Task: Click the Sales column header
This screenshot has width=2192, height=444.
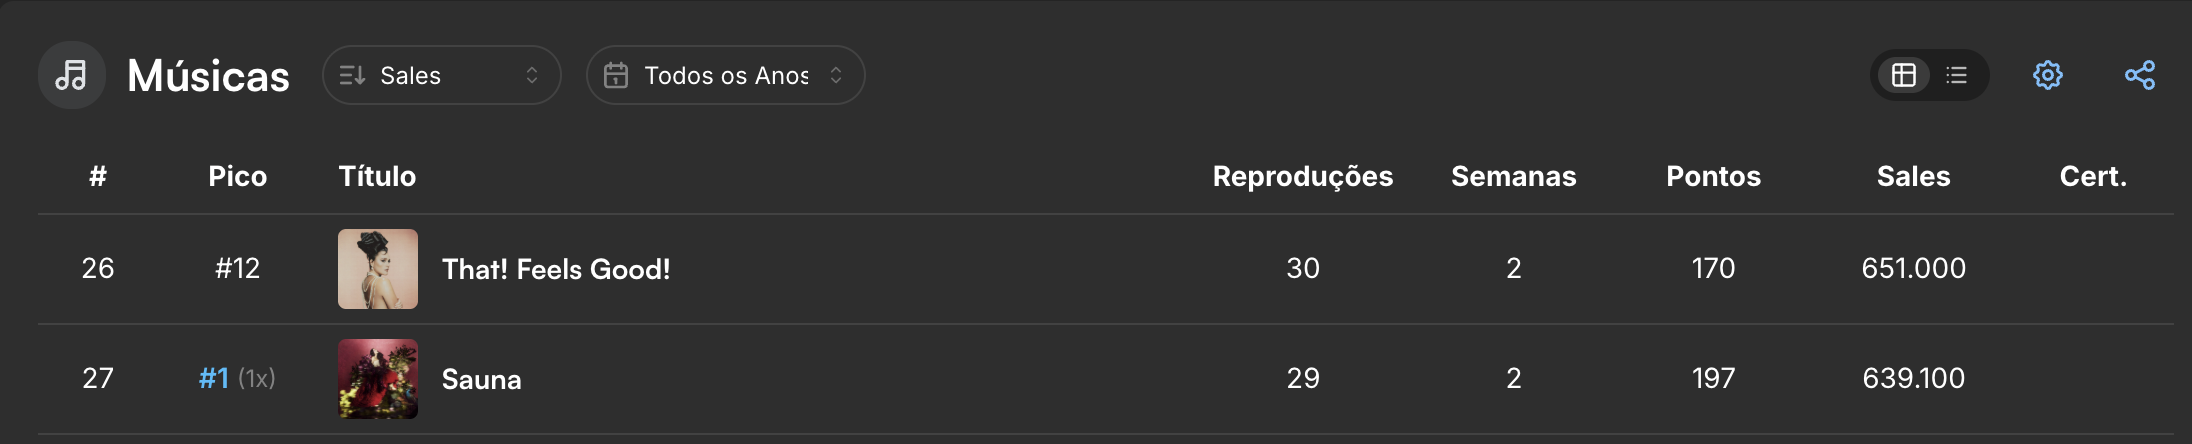Action: pyautogui.click(x=1913, y=176)
